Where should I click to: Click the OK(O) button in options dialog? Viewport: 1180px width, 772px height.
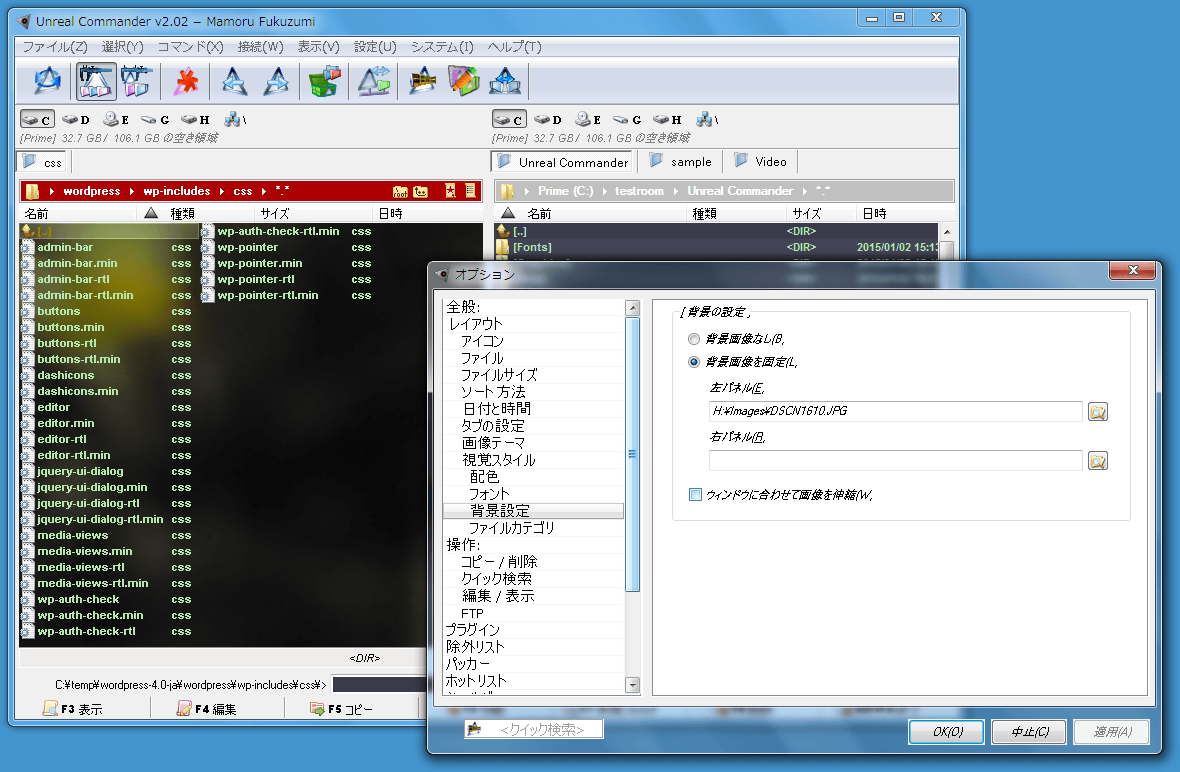pos(947,732)
